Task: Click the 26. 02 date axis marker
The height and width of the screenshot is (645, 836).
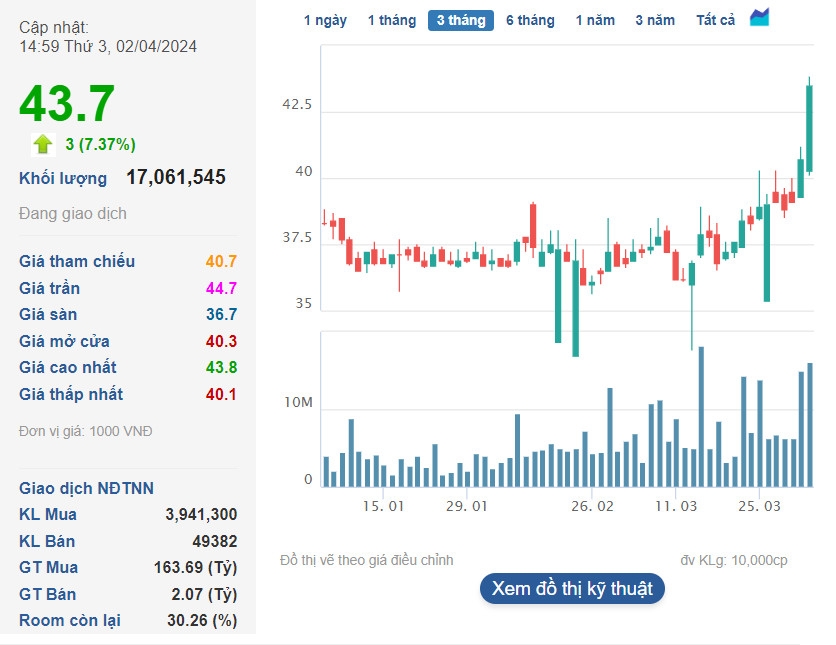Action: [592, 506]
